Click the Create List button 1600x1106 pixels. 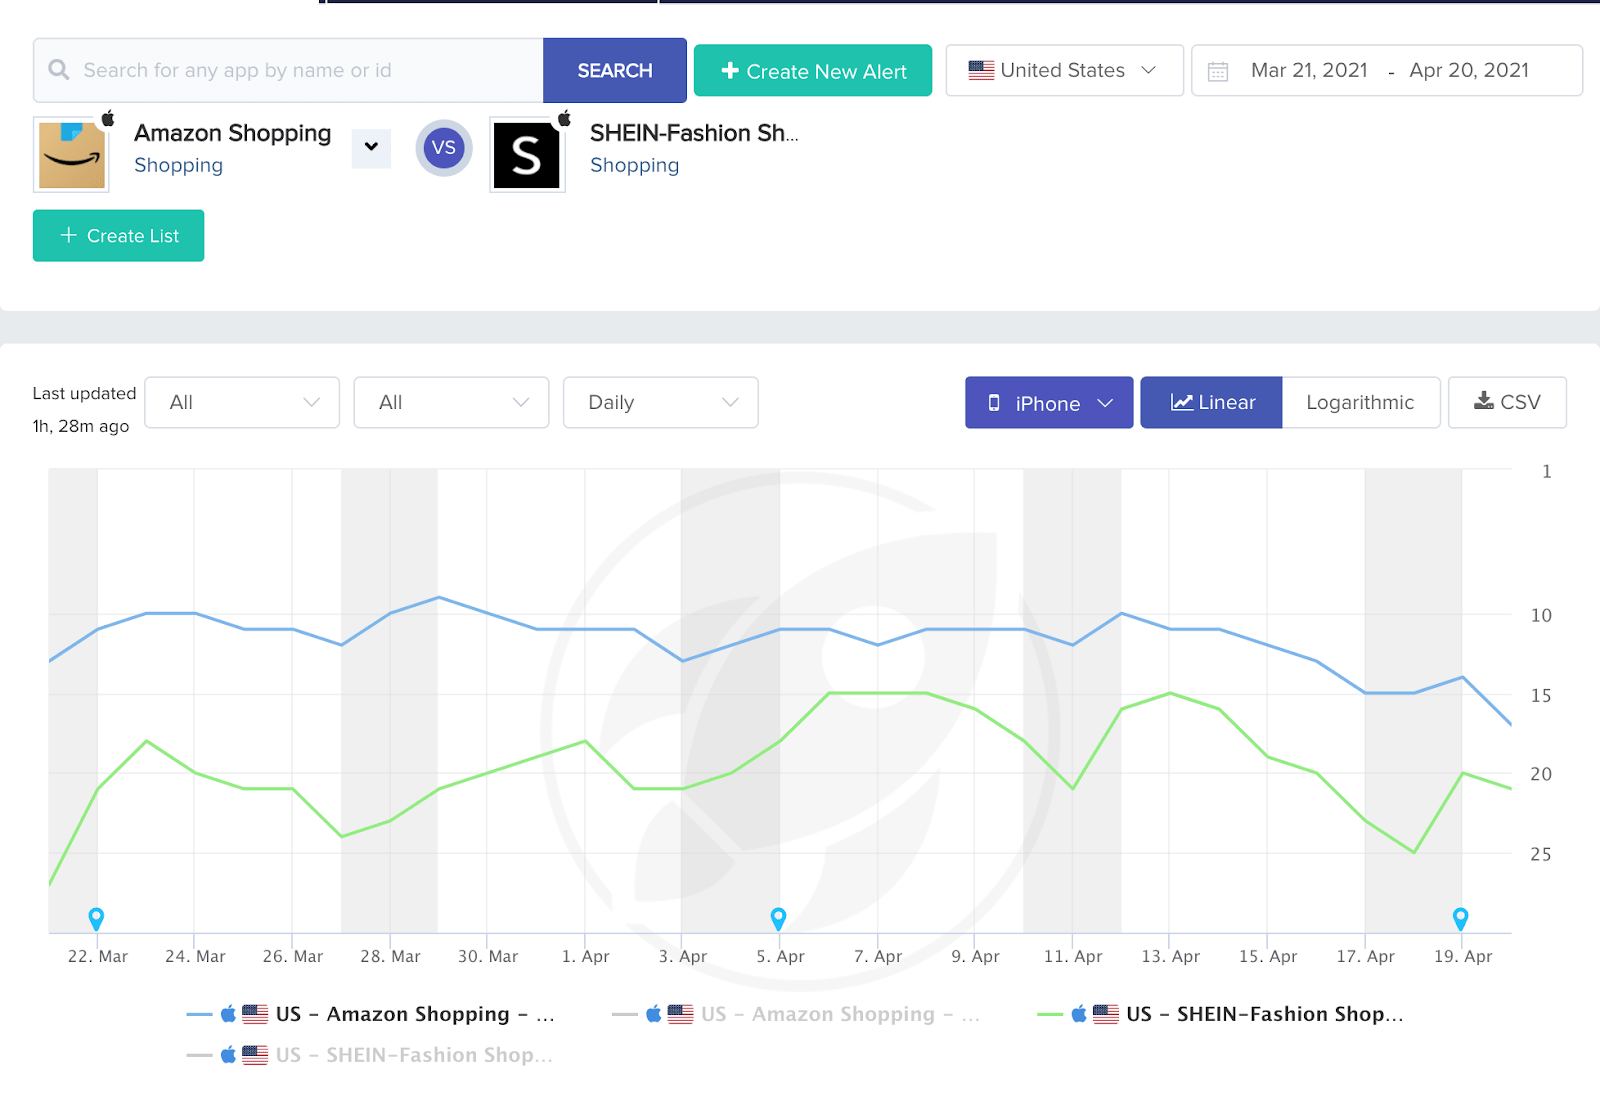pyautogui.click(x=118, y=235)
